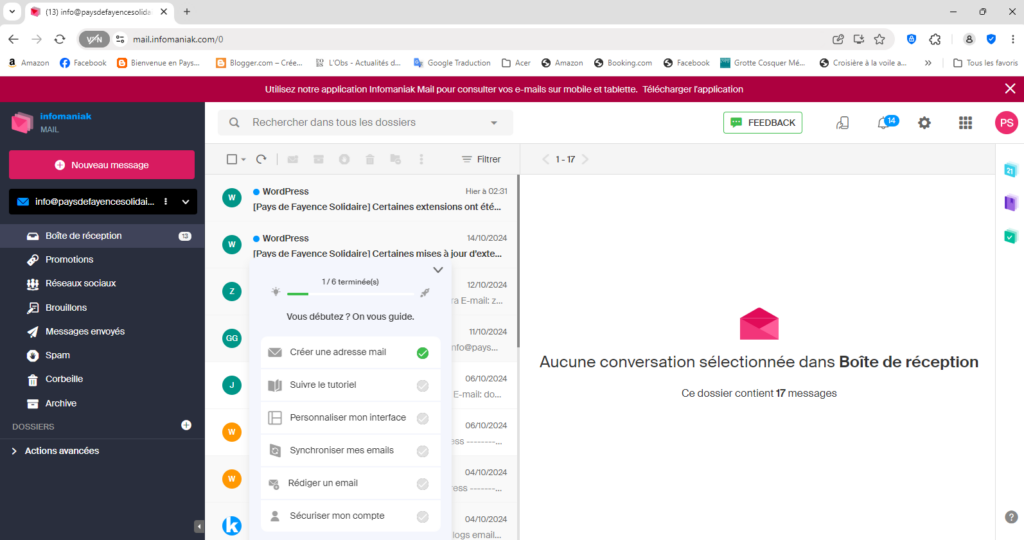Viewport: 1024px width, 540px height.
Task: Click the refresh mail list icon
Action: pos(261,159)
